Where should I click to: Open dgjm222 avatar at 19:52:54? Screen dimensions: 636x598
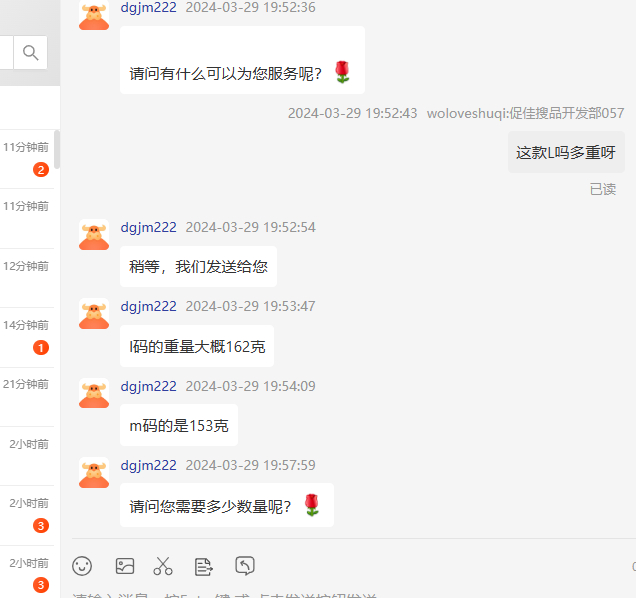click(94, 235)
